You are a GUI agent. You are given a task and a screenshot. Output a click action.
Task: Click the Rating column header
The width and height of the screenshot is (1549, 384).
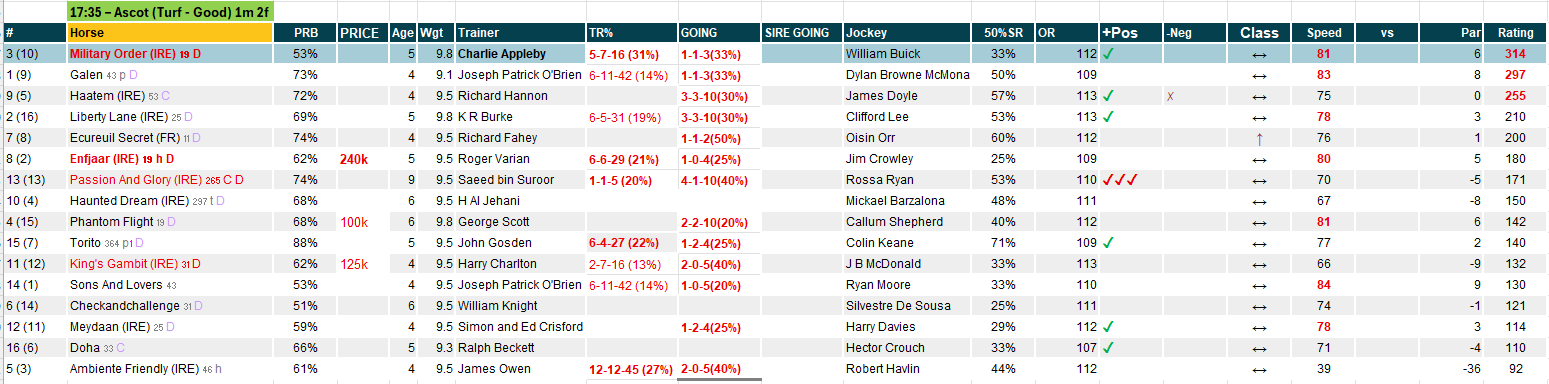coord(1515,33)
